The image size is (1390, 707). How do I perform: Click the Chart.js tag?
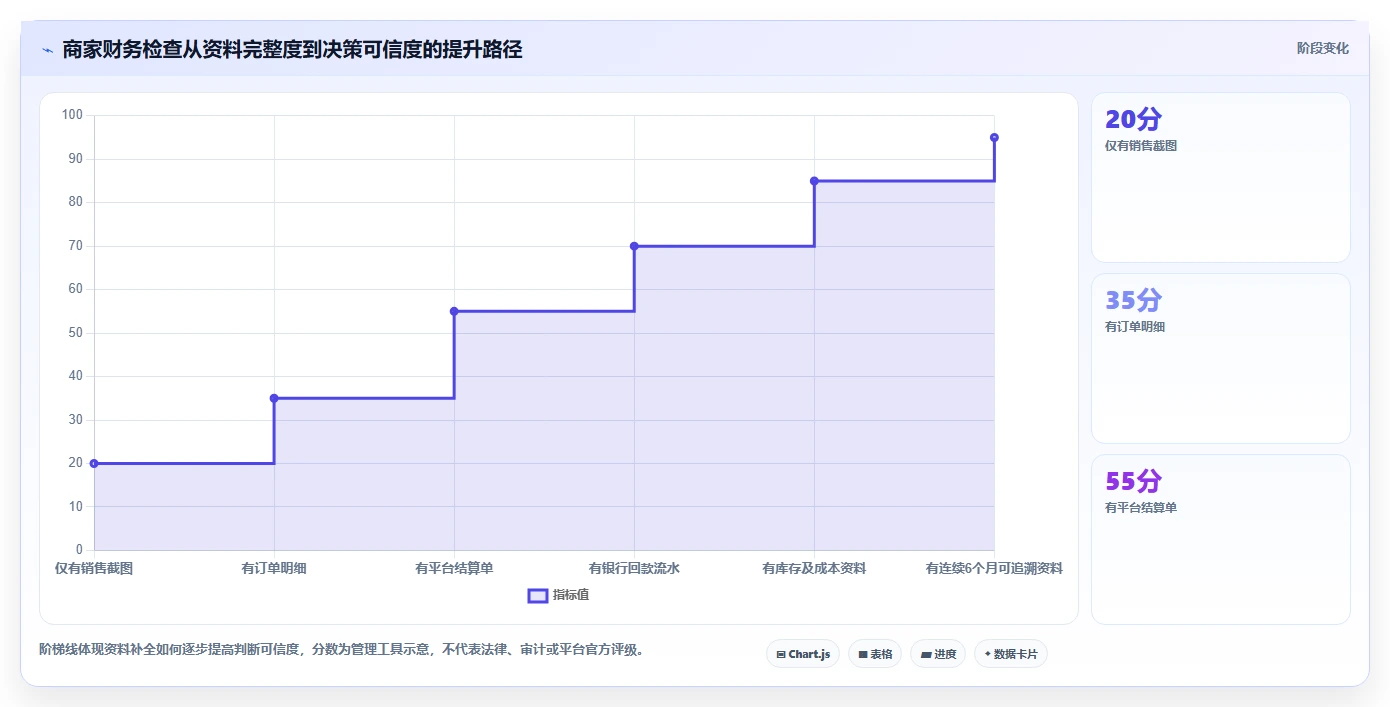point(803,654)
